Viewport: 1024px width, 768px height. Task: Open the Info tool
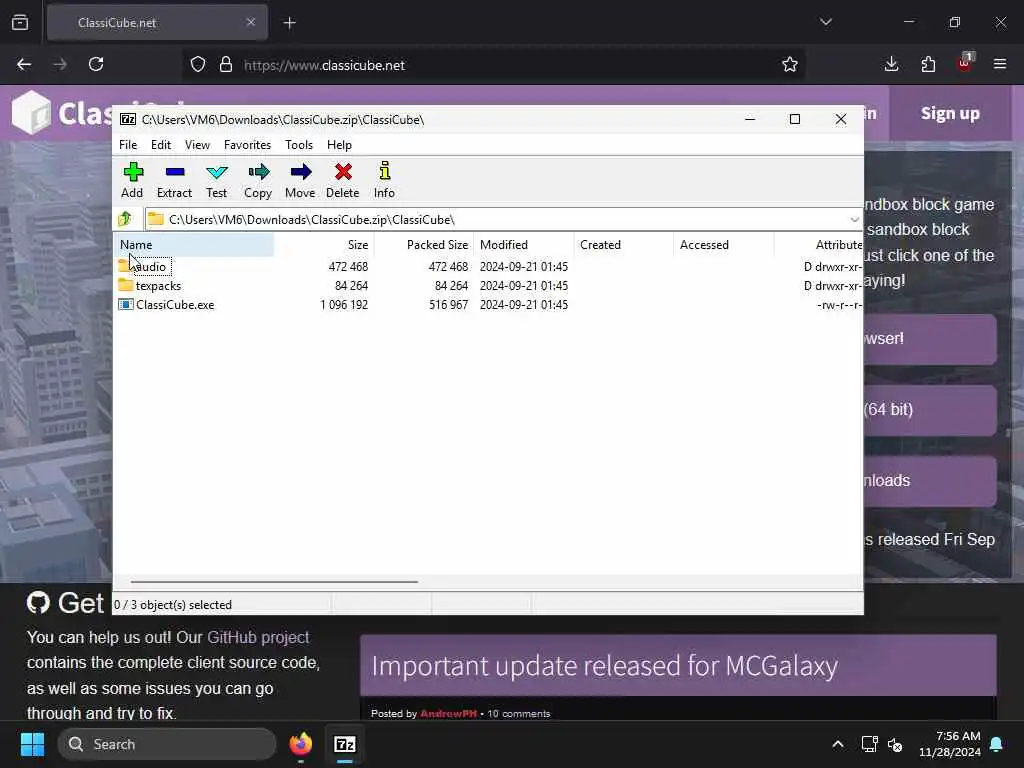[x=384, y=180]
